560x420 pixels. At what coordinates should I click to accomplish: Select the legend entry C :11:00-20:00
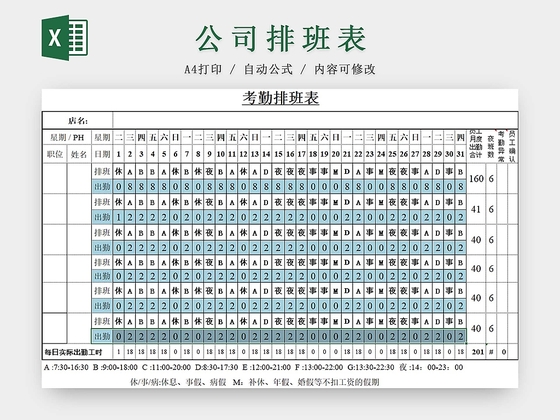click(x=166, y=367)
